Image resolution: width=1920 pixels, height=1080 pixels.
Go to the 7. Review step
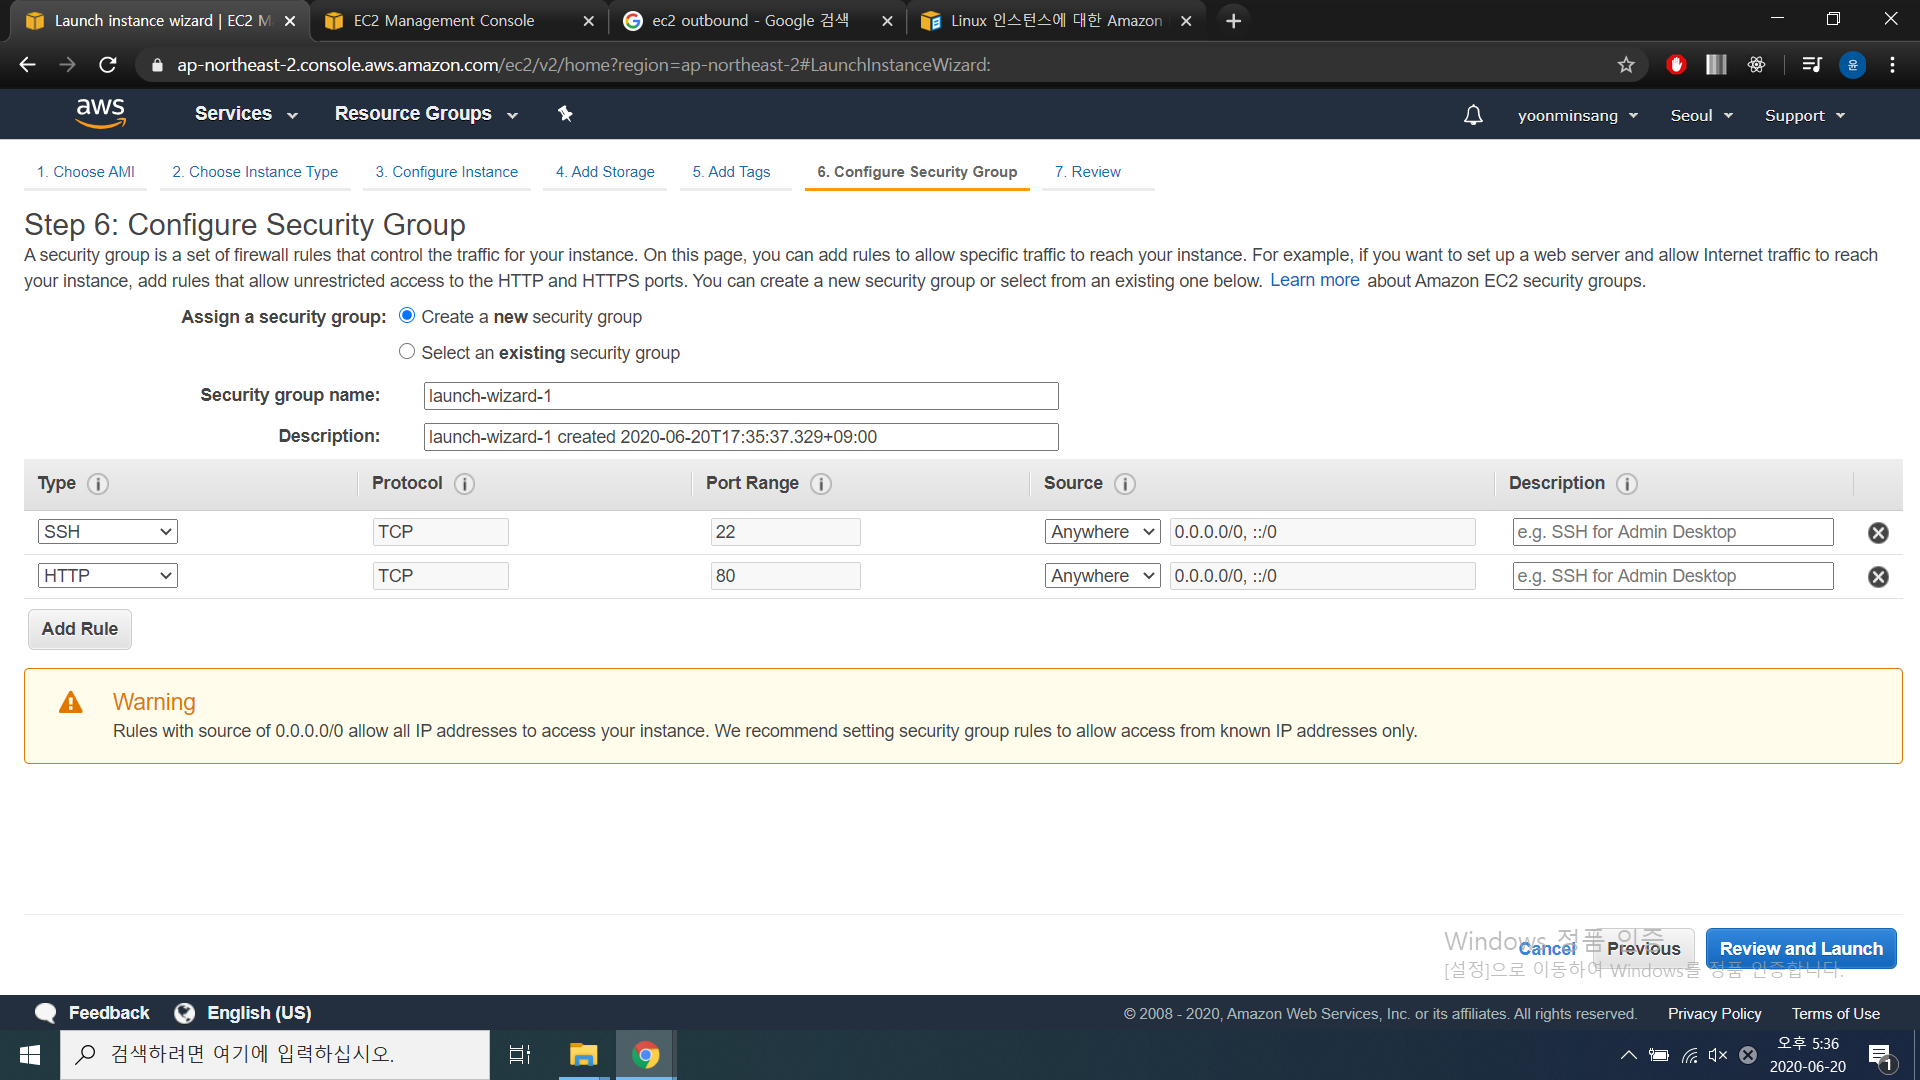pyautogui.click(x=1087, y=172)
